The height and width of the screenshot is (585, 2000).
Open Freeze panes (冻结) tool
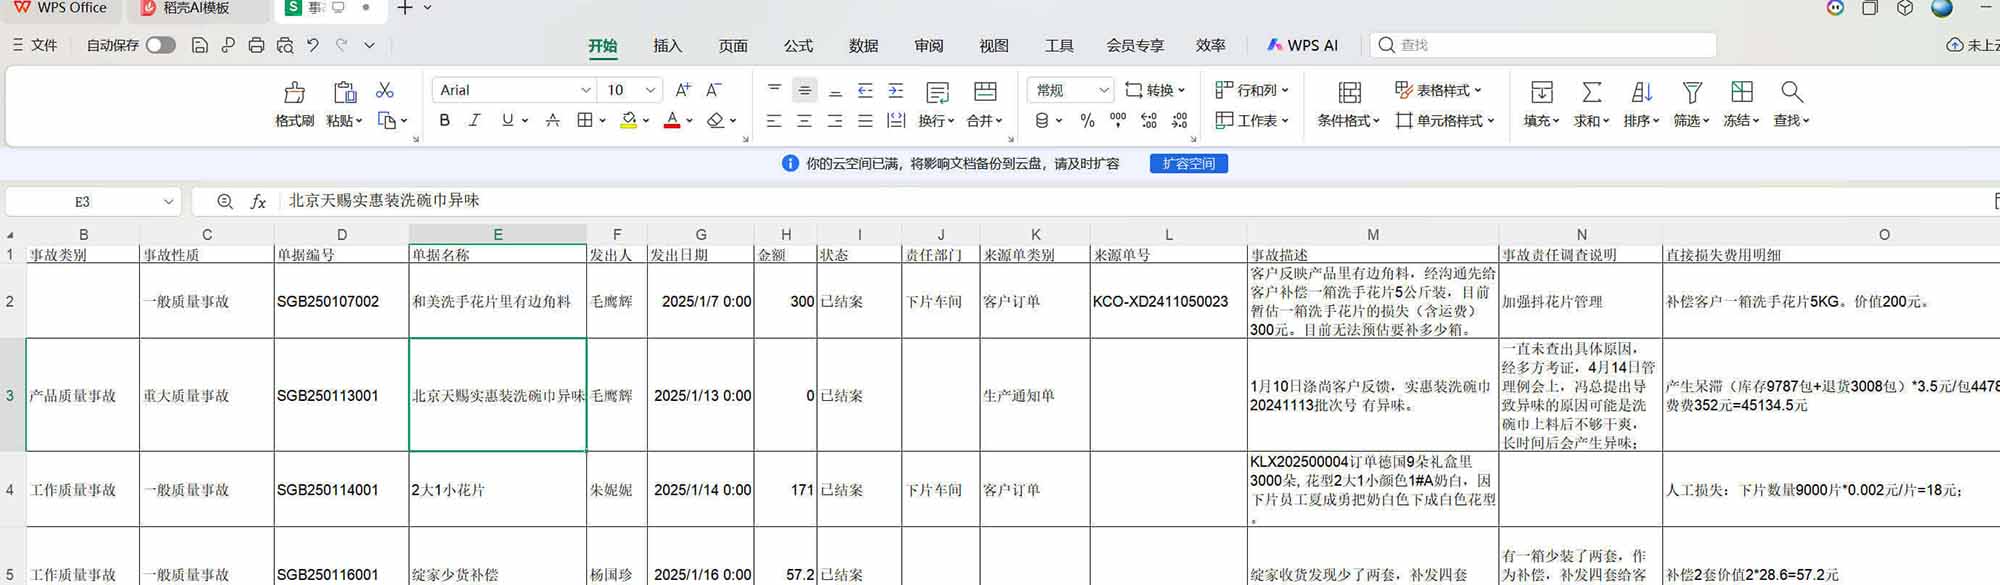pos(1742,93)
